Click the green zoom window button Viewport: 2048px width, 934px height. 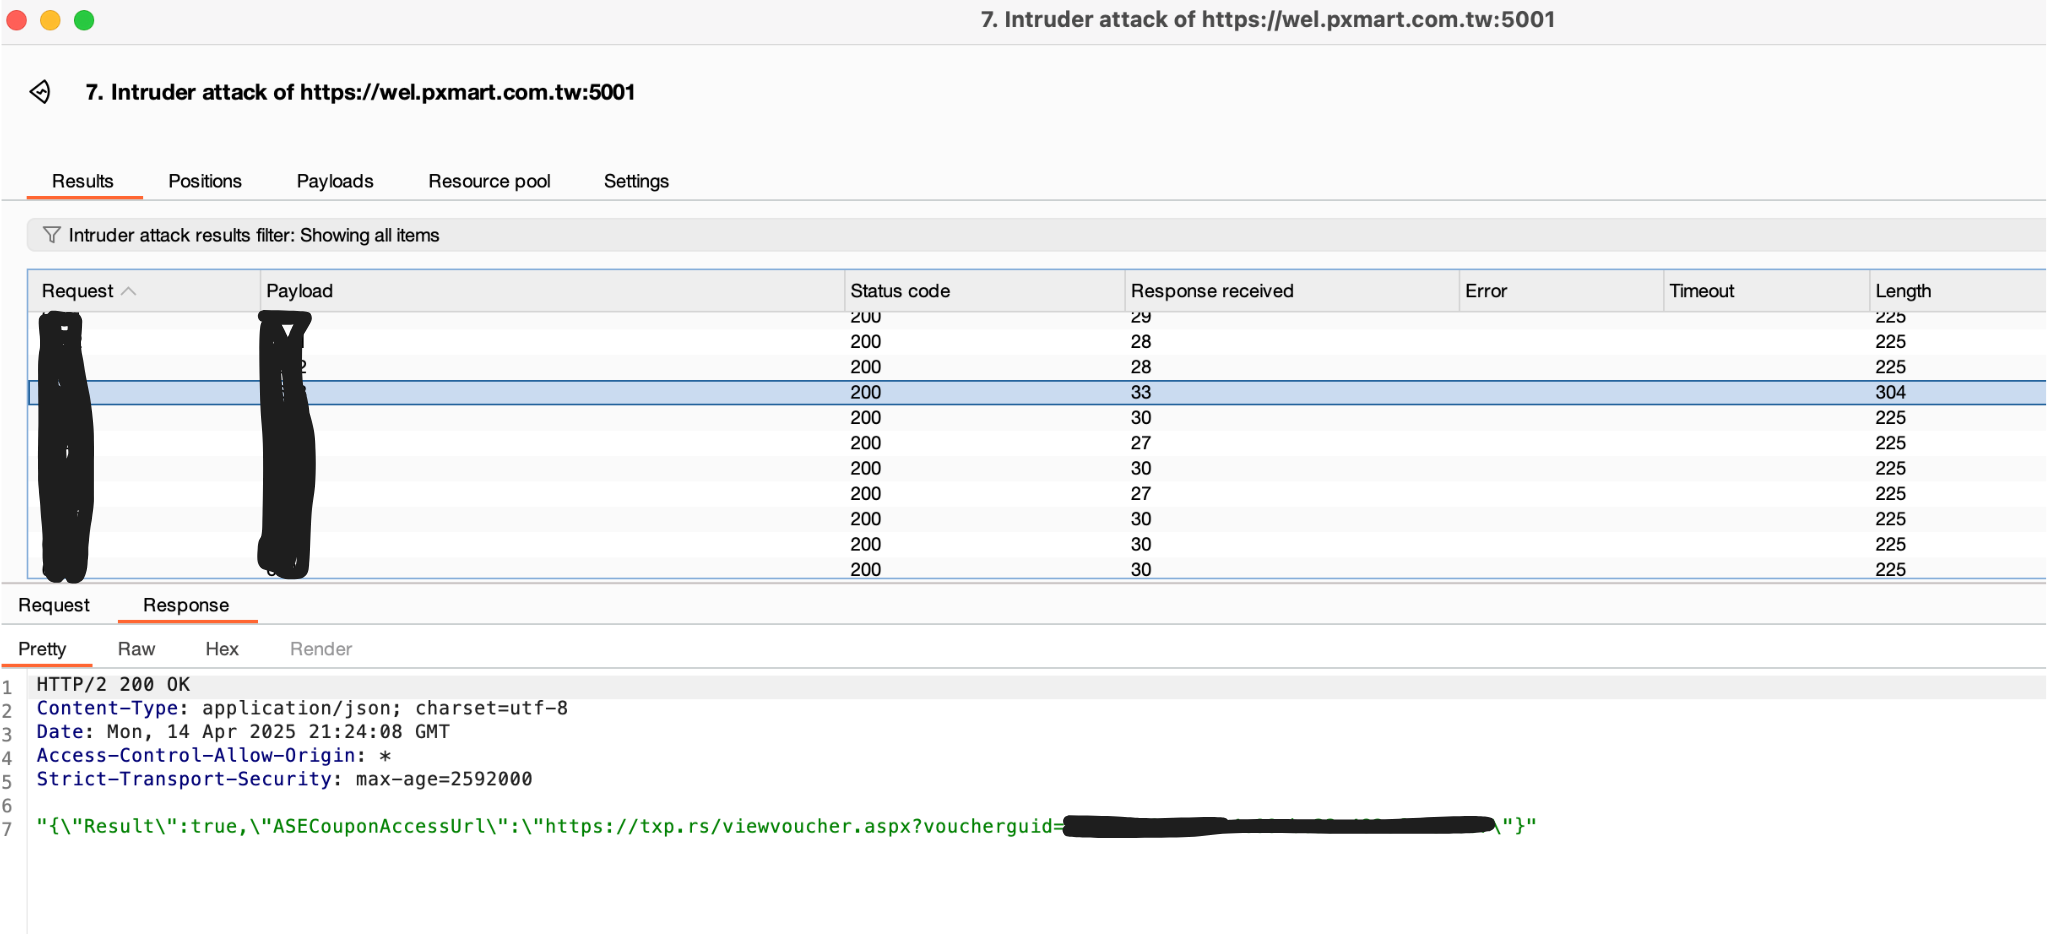coord(84,20)
